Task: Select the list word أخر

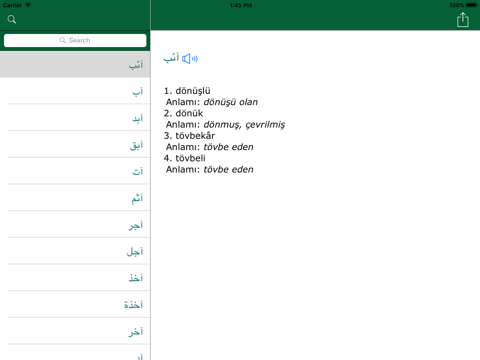Action: (75, 331)
